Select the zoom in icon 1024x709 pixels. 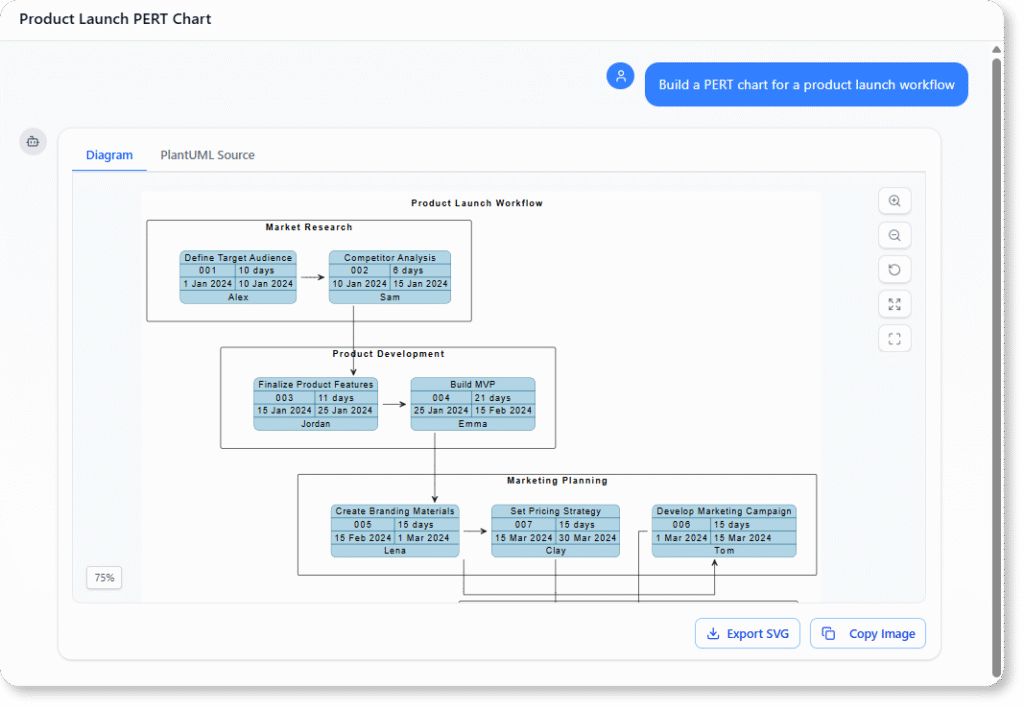coord(894,200)
